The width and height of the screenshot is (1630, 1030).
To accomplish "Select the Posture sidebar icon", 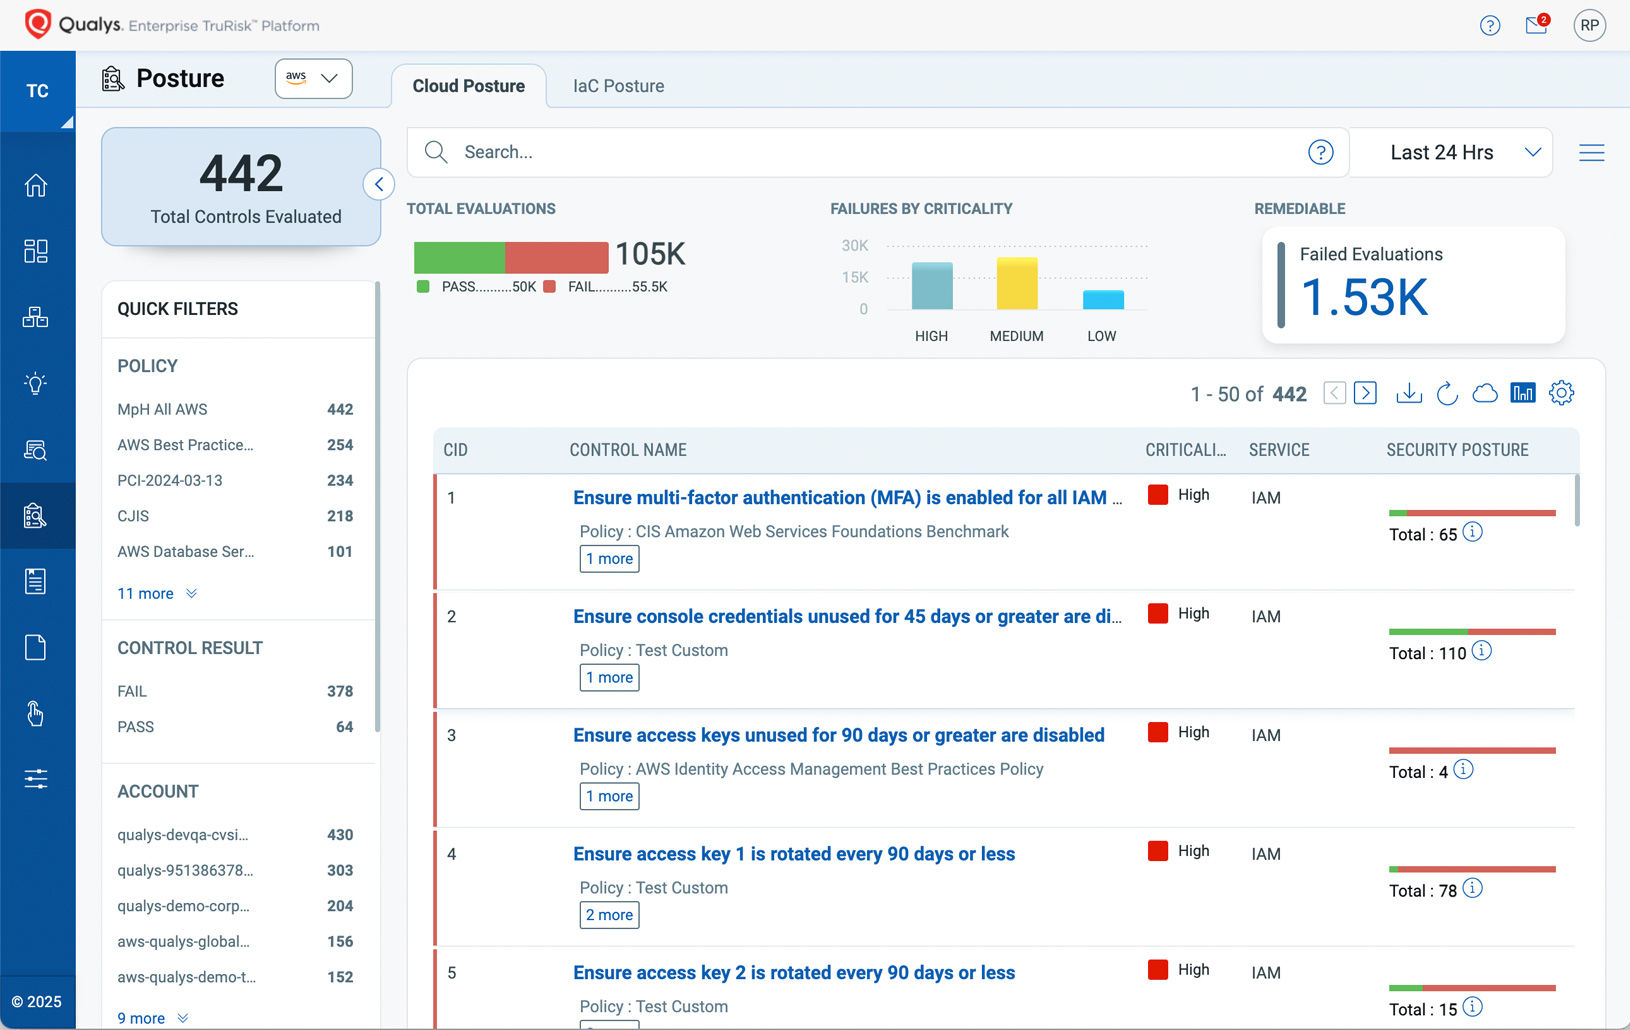I will [36, 516].
